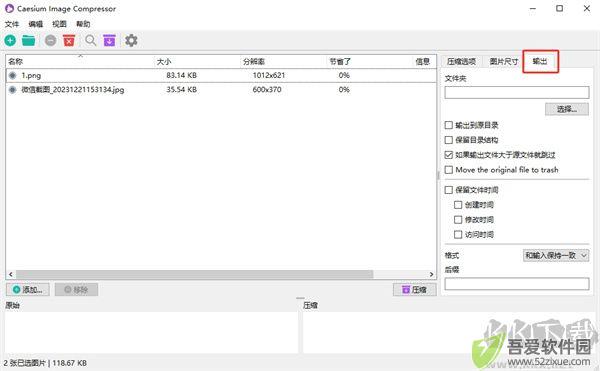600x371 pixels.
Task: Click the grey remove item toolbar icon
Action: 51,40
